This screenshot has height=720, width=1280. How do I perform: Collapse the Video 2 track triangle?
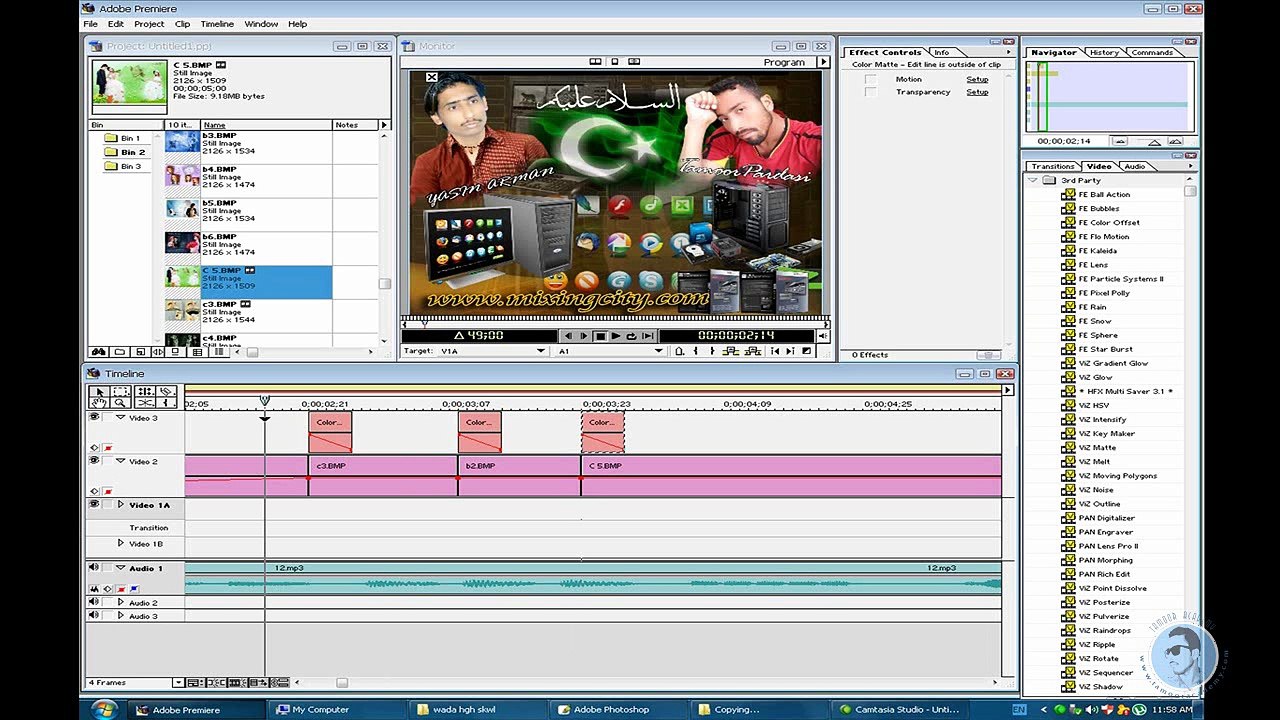coord(121,461)
